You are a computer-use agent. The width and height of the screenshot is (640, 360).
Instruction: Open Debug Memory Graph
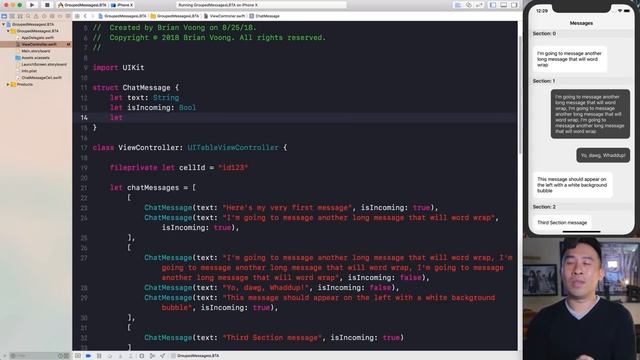pos(152,356)
